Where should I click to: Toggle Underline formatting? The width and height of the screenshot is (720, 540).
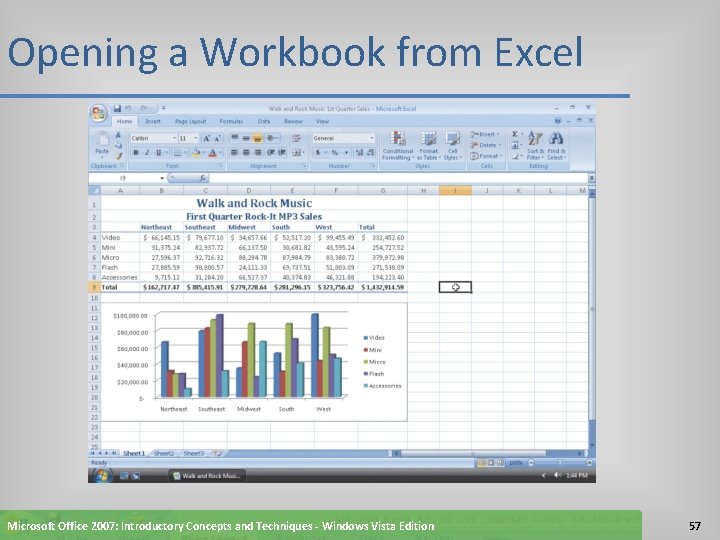tap(158, 152)
